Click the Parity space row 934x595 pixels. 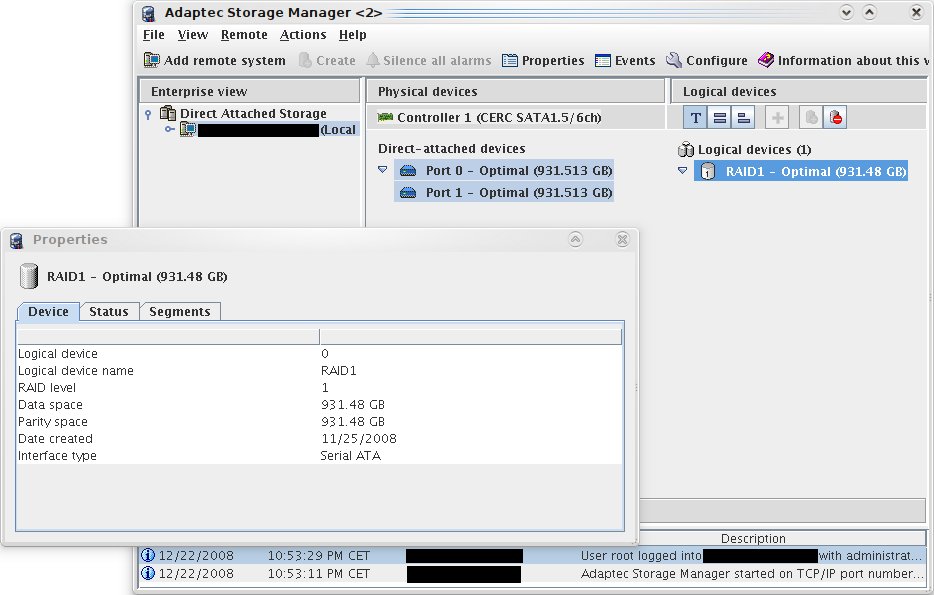tap(319, 422)
